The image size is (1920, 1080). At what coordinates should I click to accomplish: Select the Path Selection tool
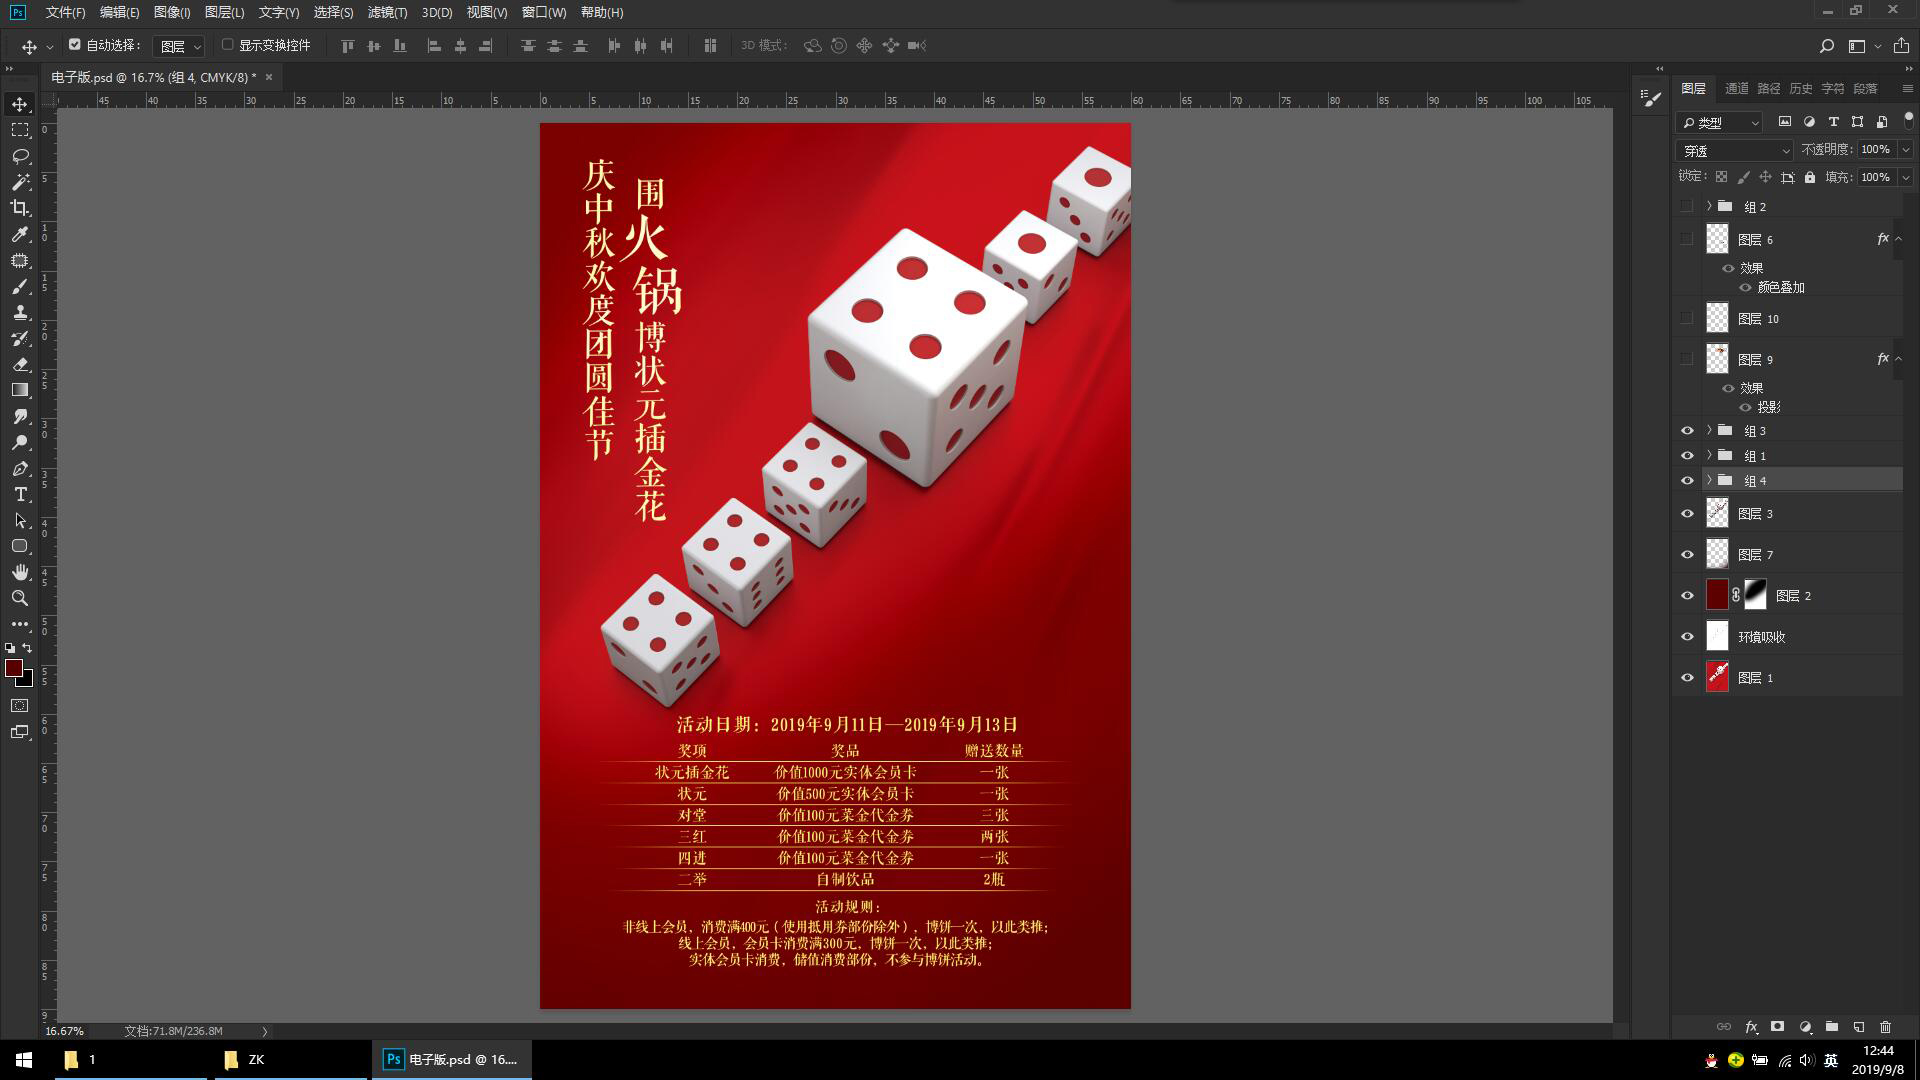[20, 520]
